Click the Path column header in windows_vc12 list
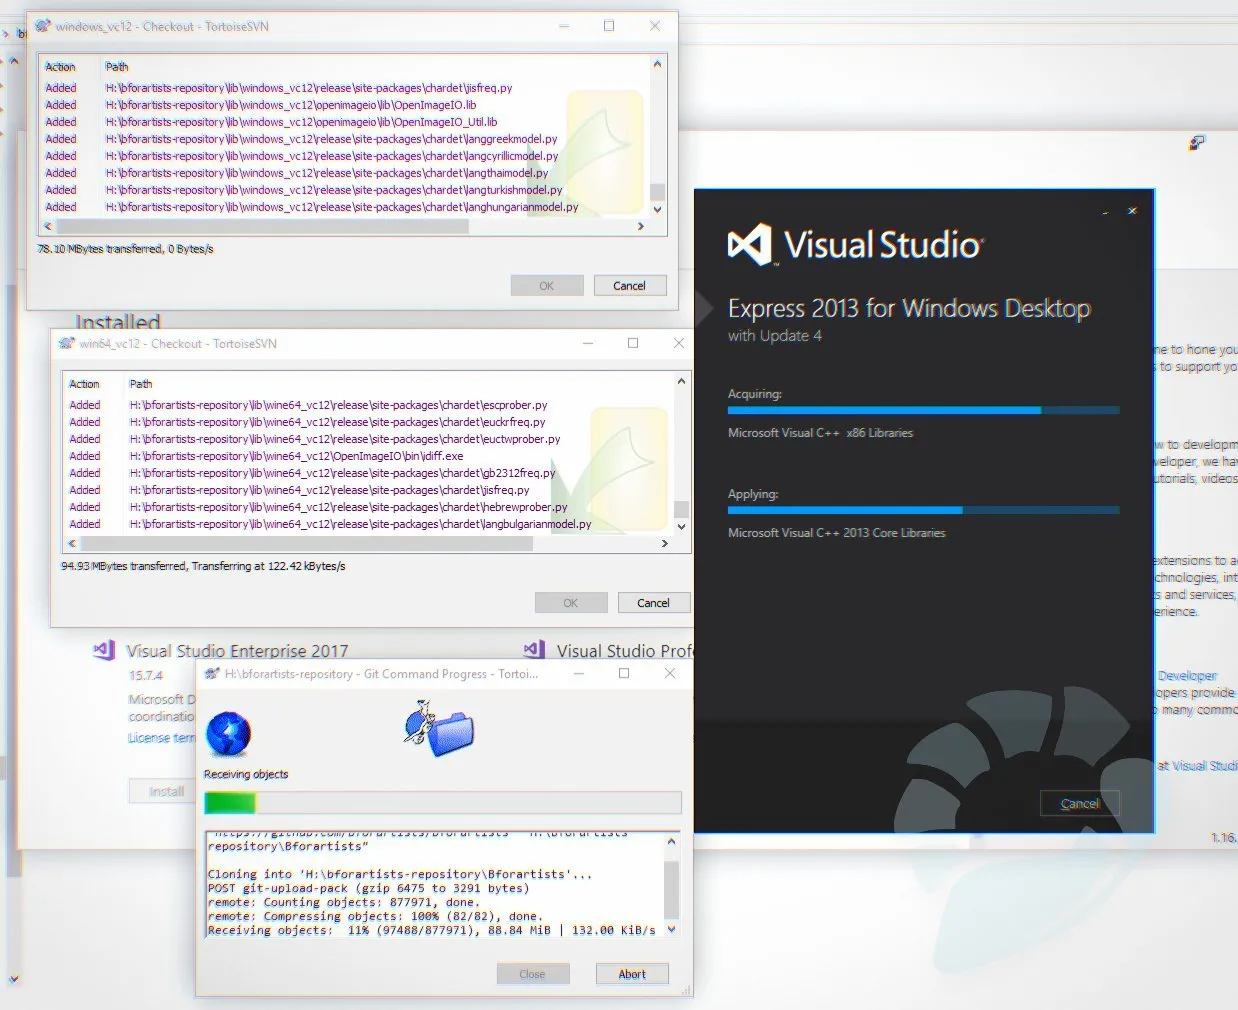Screen dimensions: 1238x1010 tap(117, 67)
